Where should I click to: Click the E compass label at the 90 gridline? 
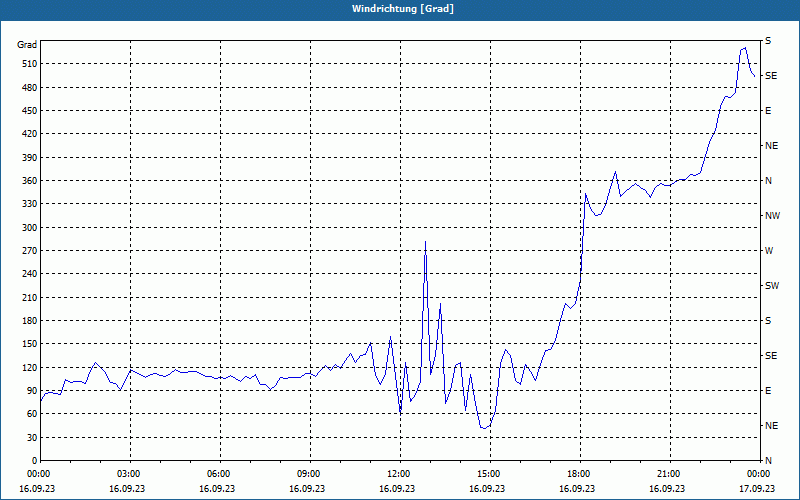768,390
